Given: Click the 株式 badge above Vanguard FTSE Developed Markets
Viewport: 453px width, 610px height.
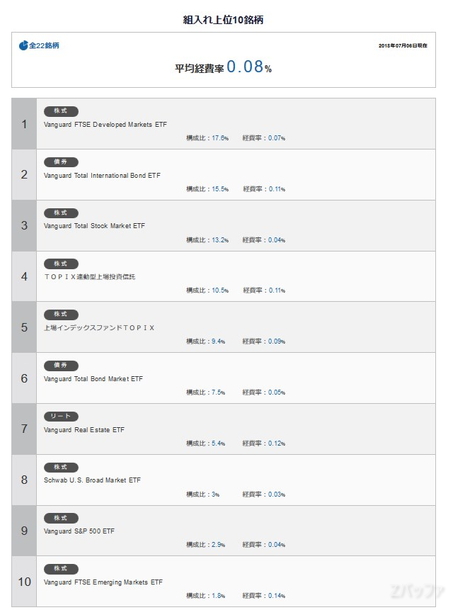Looking at the screenshot, I should click(x=61, y=111).
